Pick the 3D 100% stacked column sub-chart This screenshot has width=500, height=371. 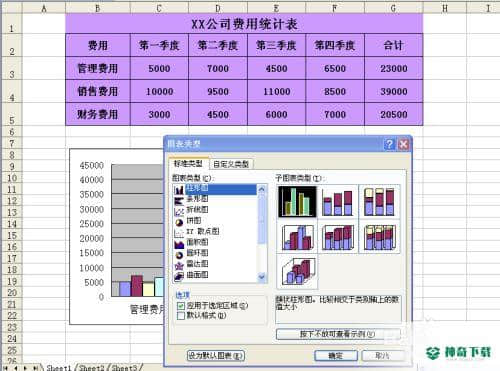pyautogui.click(x=379, y=238)
